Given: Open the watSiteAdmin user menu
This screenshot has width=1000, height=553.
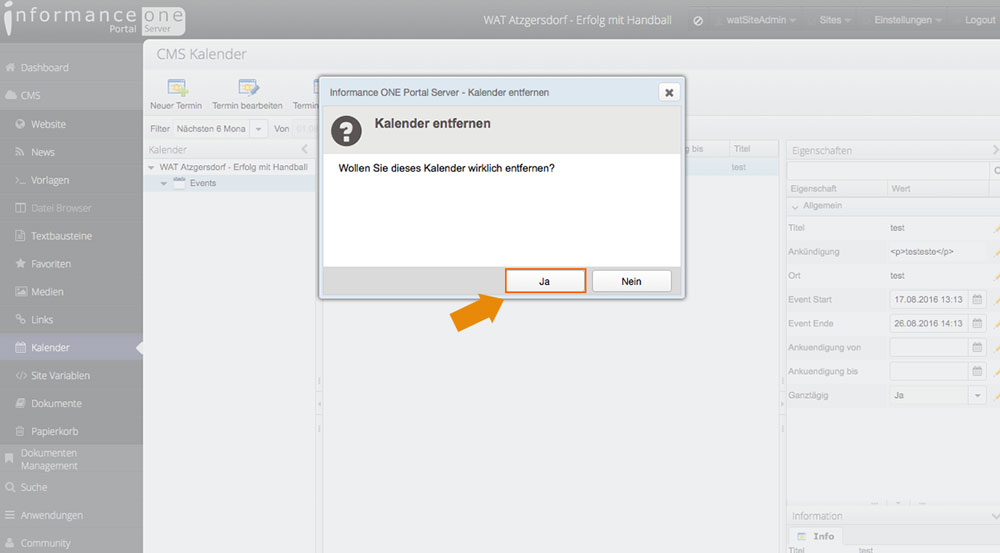Looking at the screenshot, I should [x=761, y=20].
